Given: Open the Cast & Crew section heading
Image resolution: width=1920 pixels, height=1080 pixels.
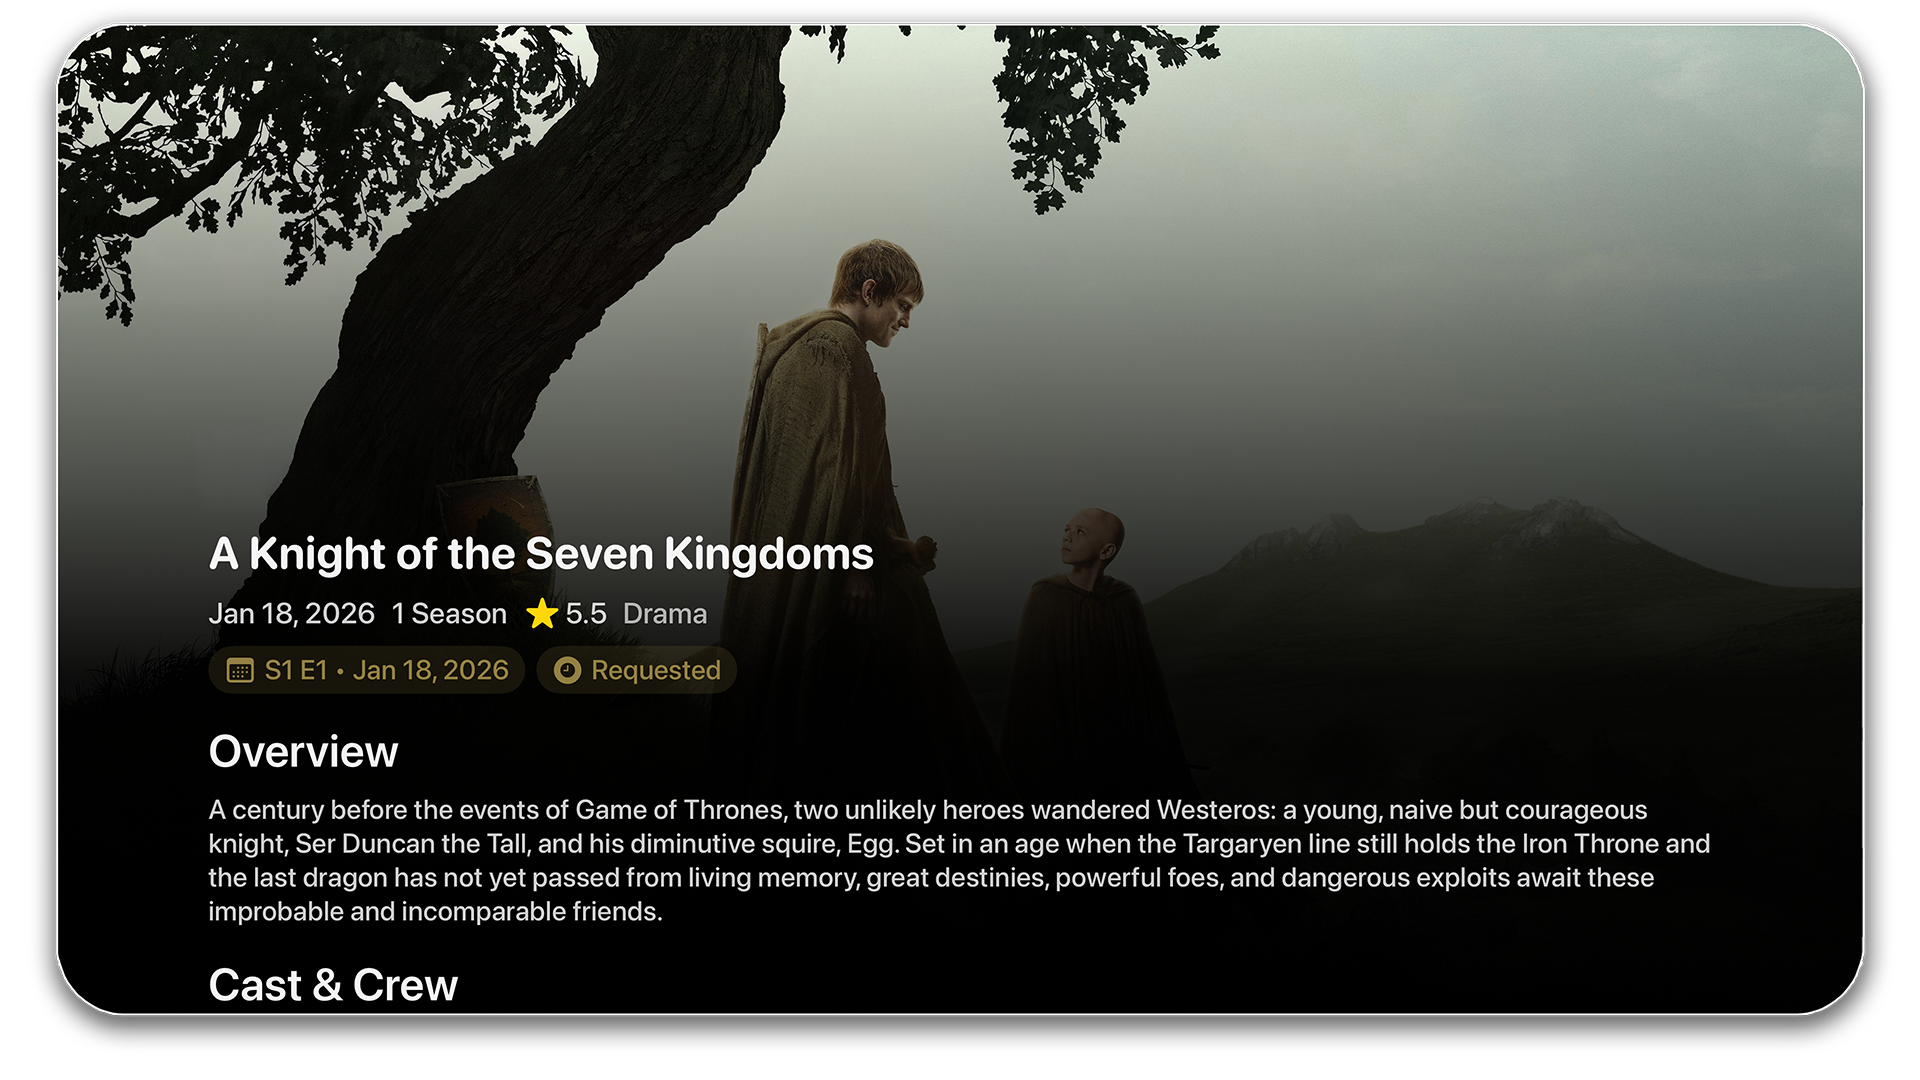Looking at the screenshot, I should [x=333, y=985].
